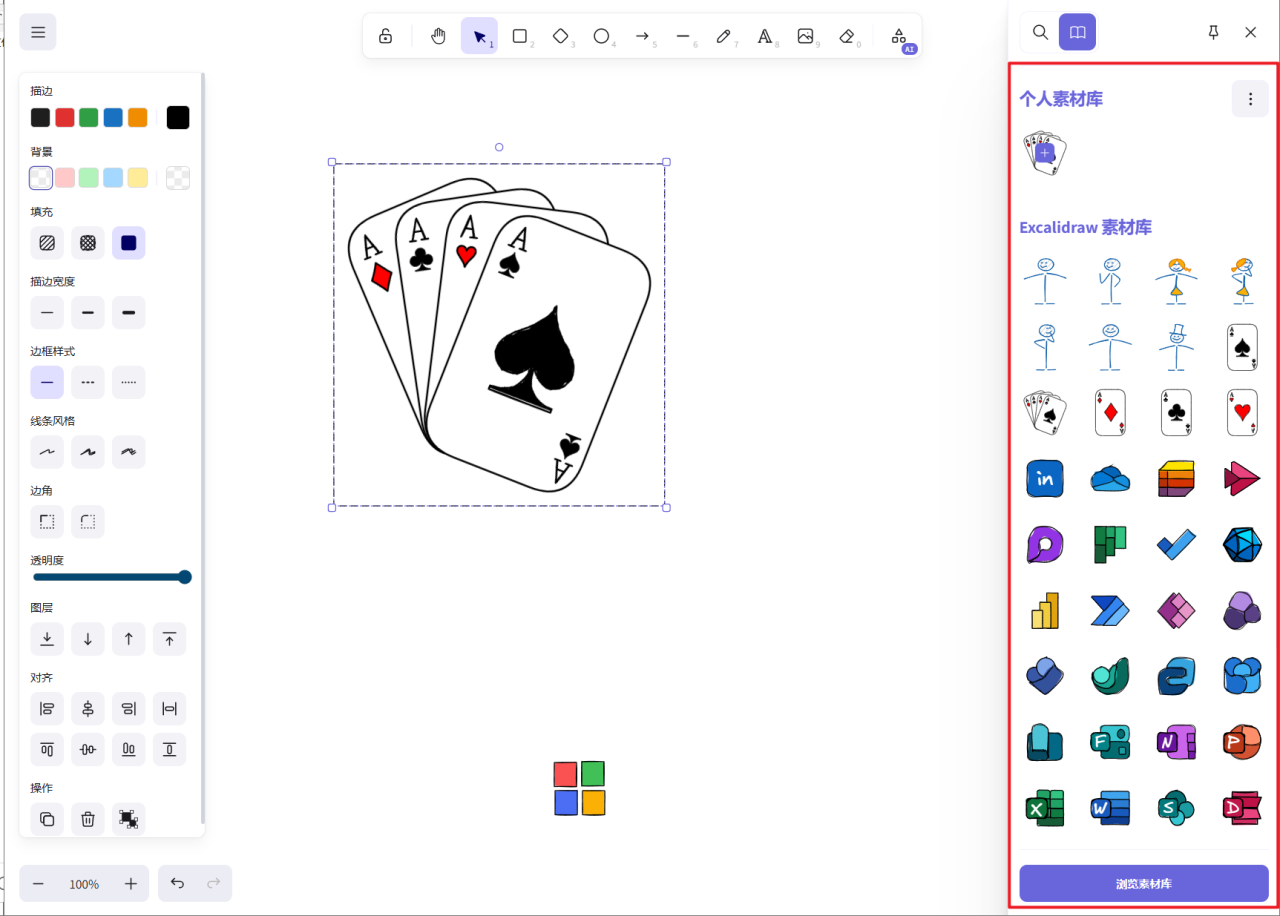Image resolution: width=1280 pixels, height=916 pixels.
Task: Select the Eraser tool
Action: coord(847,35)
